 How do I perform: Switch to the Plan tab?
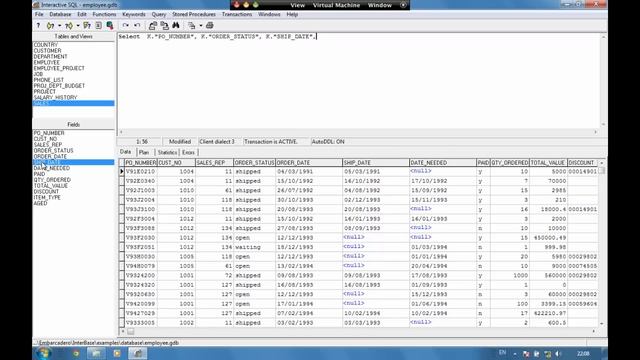144,152
